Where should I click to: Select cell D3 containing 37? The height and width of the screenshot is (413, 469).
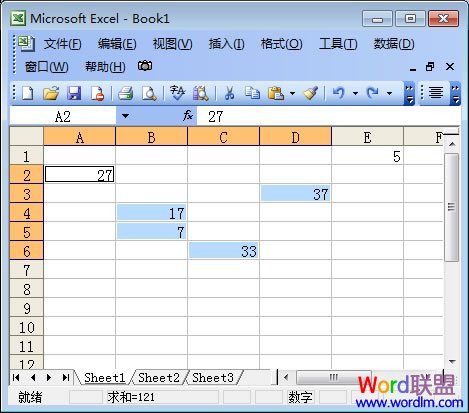pos(295,194)
